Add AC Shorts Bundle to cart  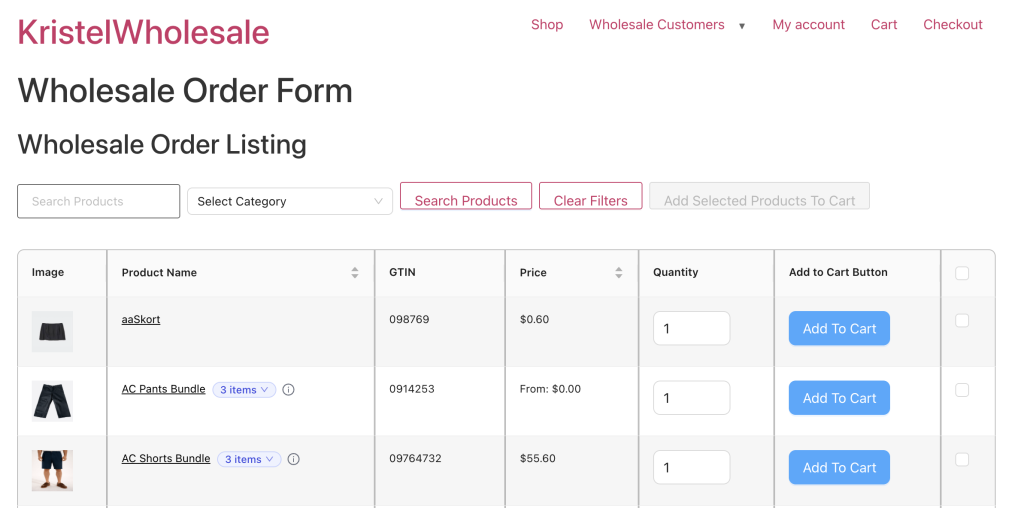tap(839, 468)
